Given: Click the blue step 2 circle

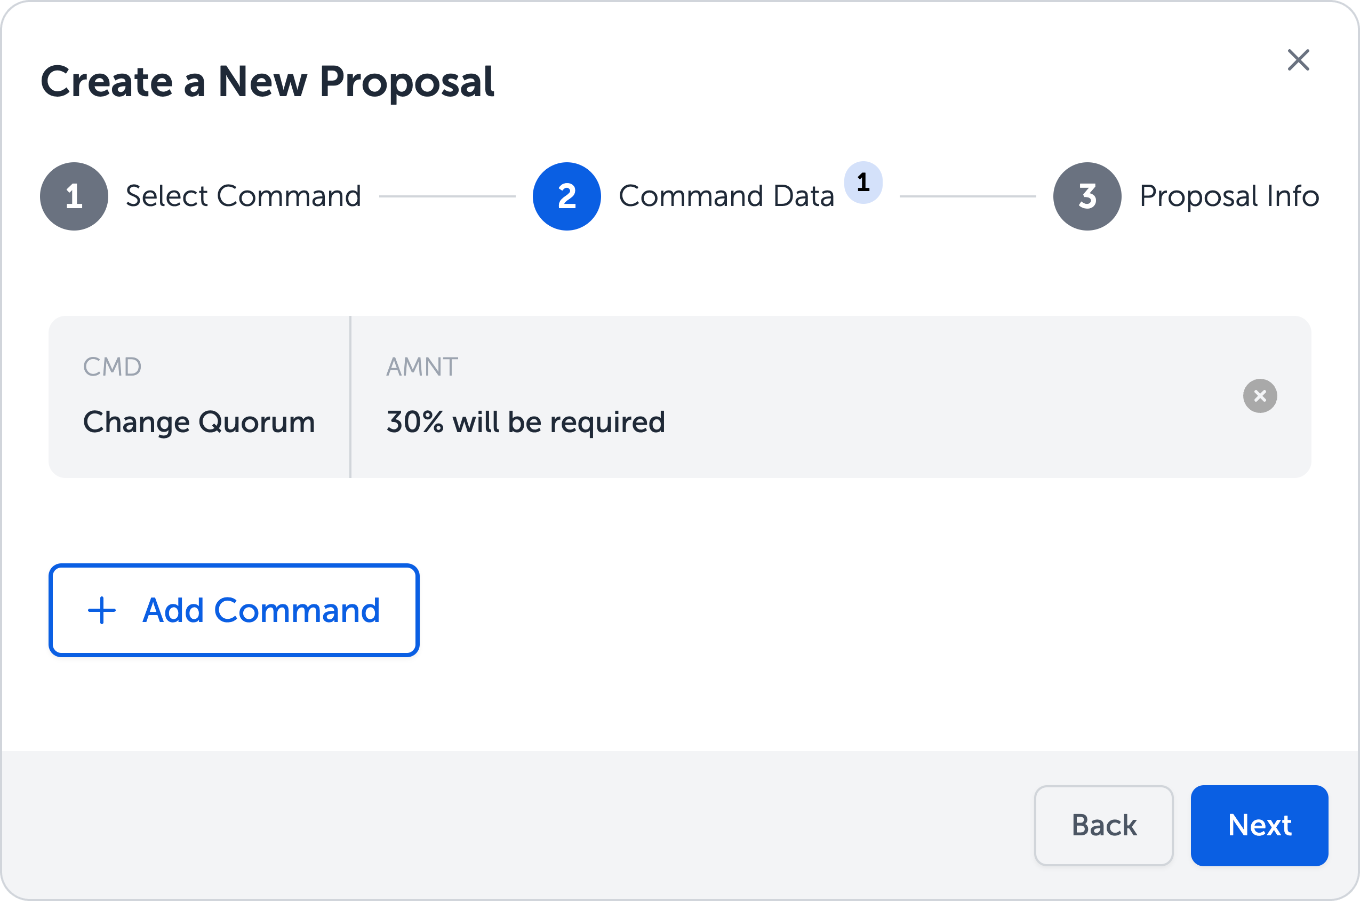Looking at the screenshot, I should coord(567,196).
